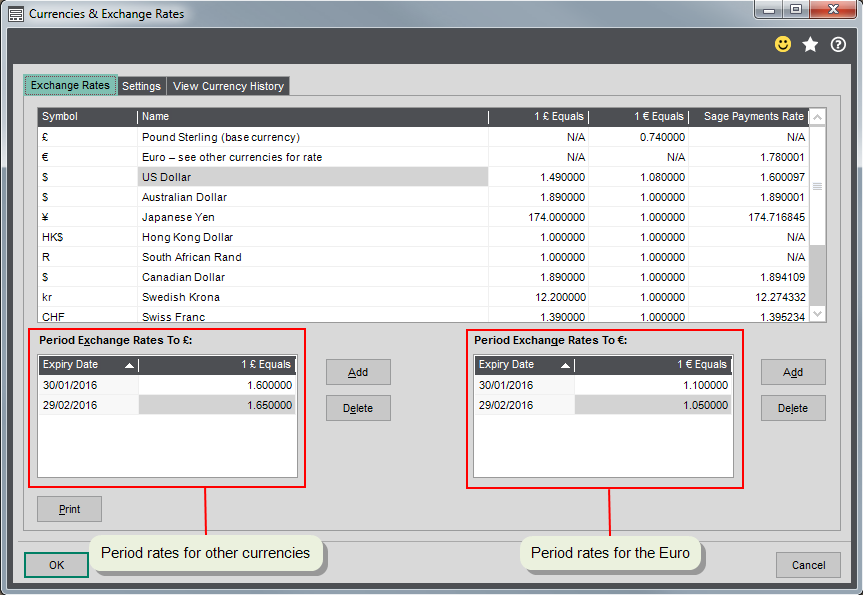Click the currency list scroll down arrow
The height and width of the screenshot is (595, 863).
coord(817,314)
